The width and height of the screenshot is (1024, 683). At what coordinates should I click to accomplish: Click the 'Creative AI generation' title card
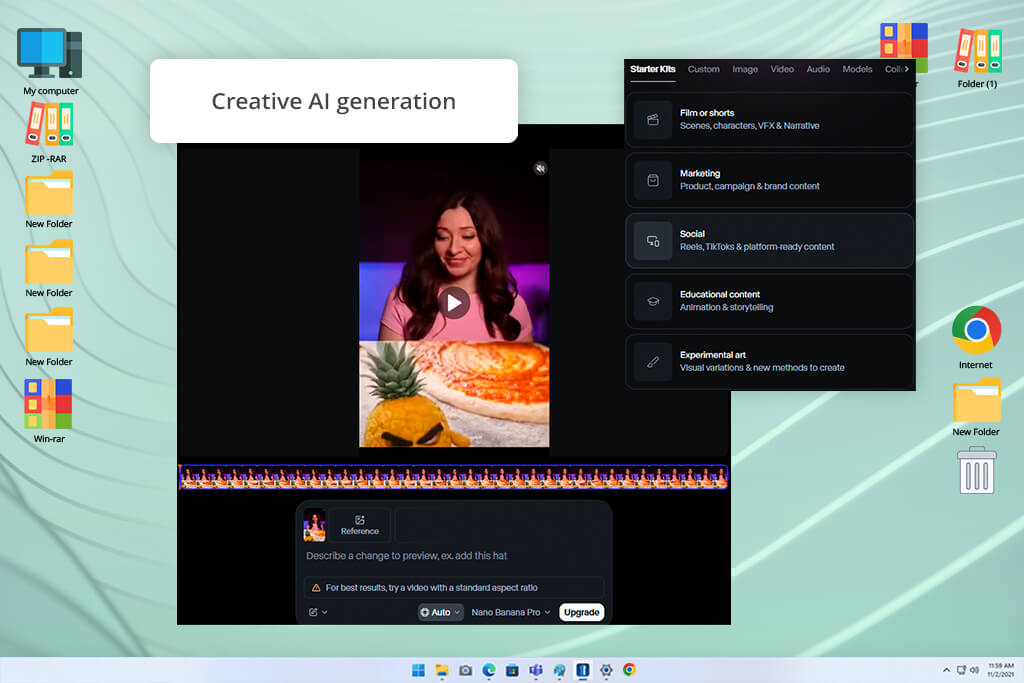click(334, 101)
